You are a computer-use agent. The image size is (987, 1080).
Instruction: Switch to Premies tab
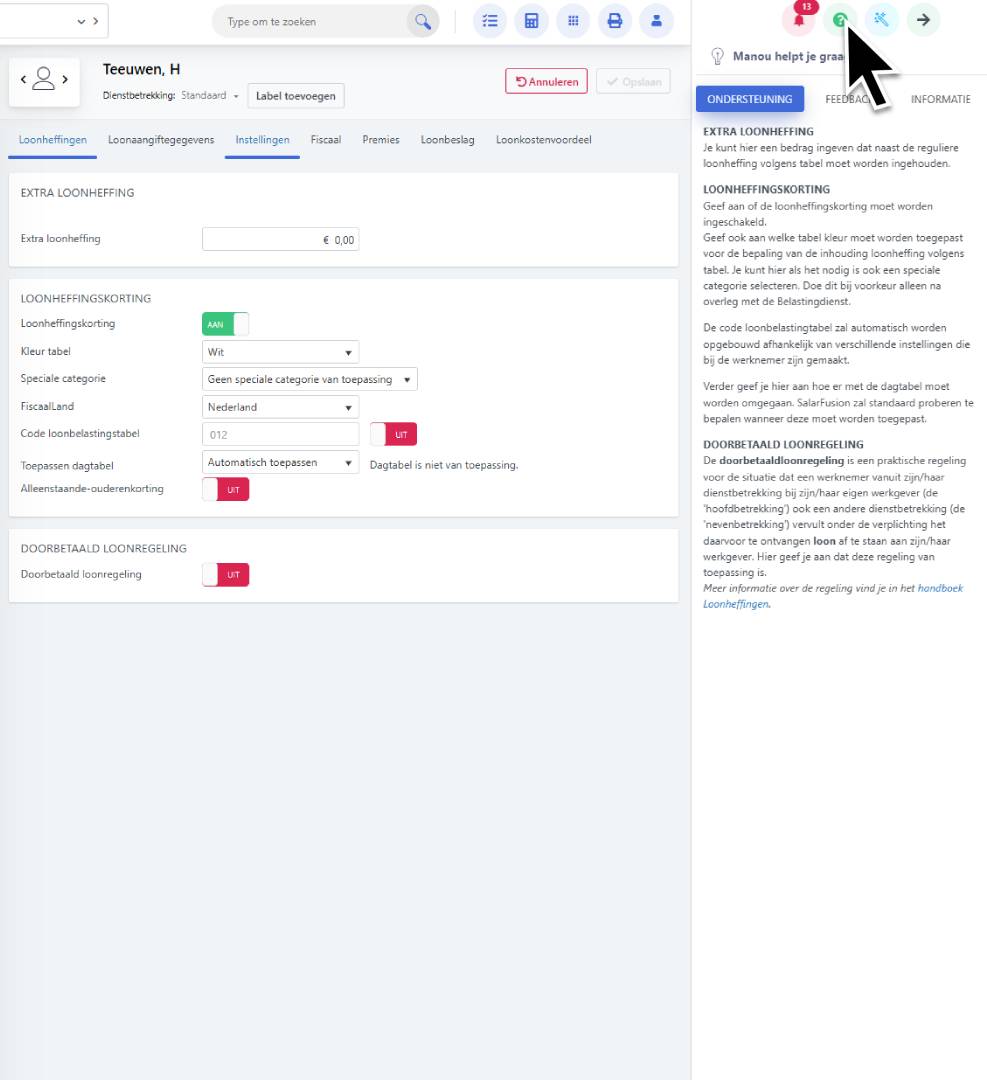click(x=381, y=140)
